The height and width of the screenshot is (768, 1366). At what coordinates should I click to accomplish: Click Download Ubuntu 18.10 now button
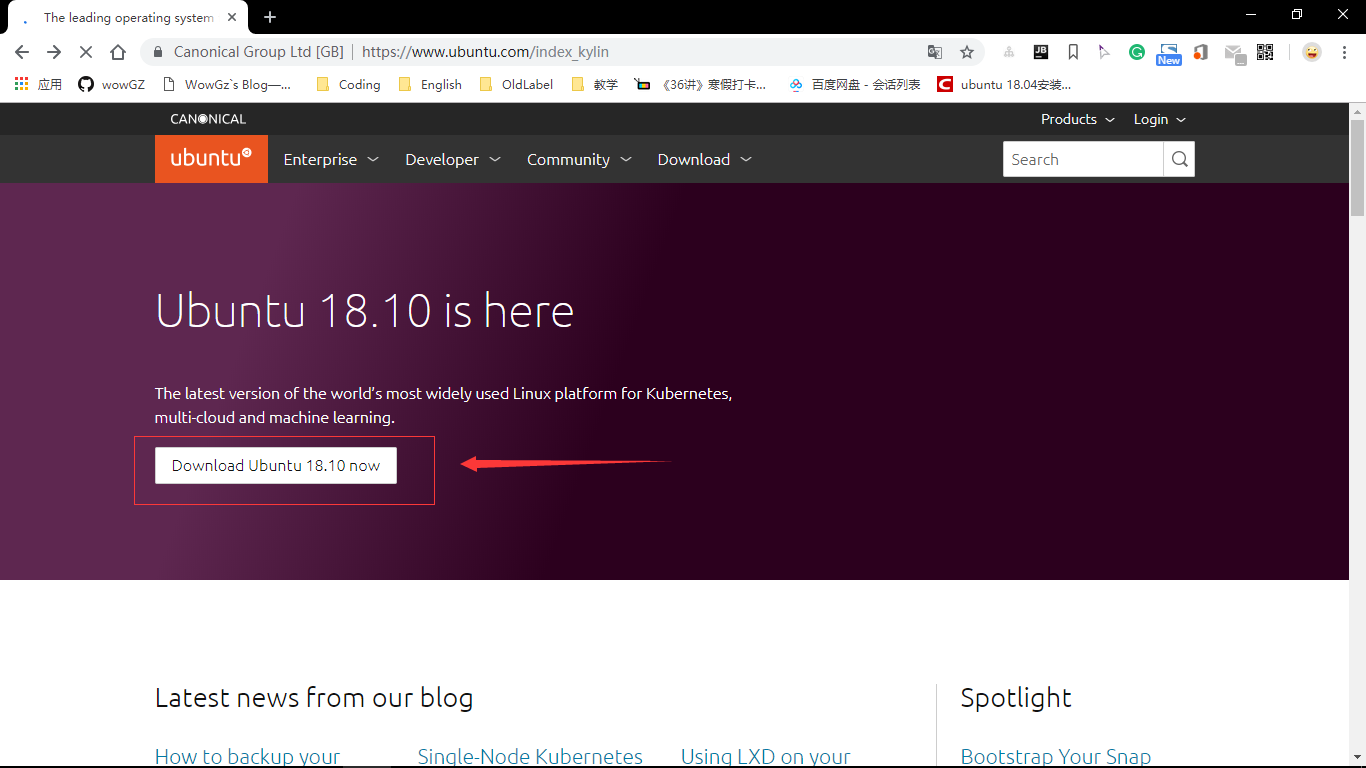[276, 465]
